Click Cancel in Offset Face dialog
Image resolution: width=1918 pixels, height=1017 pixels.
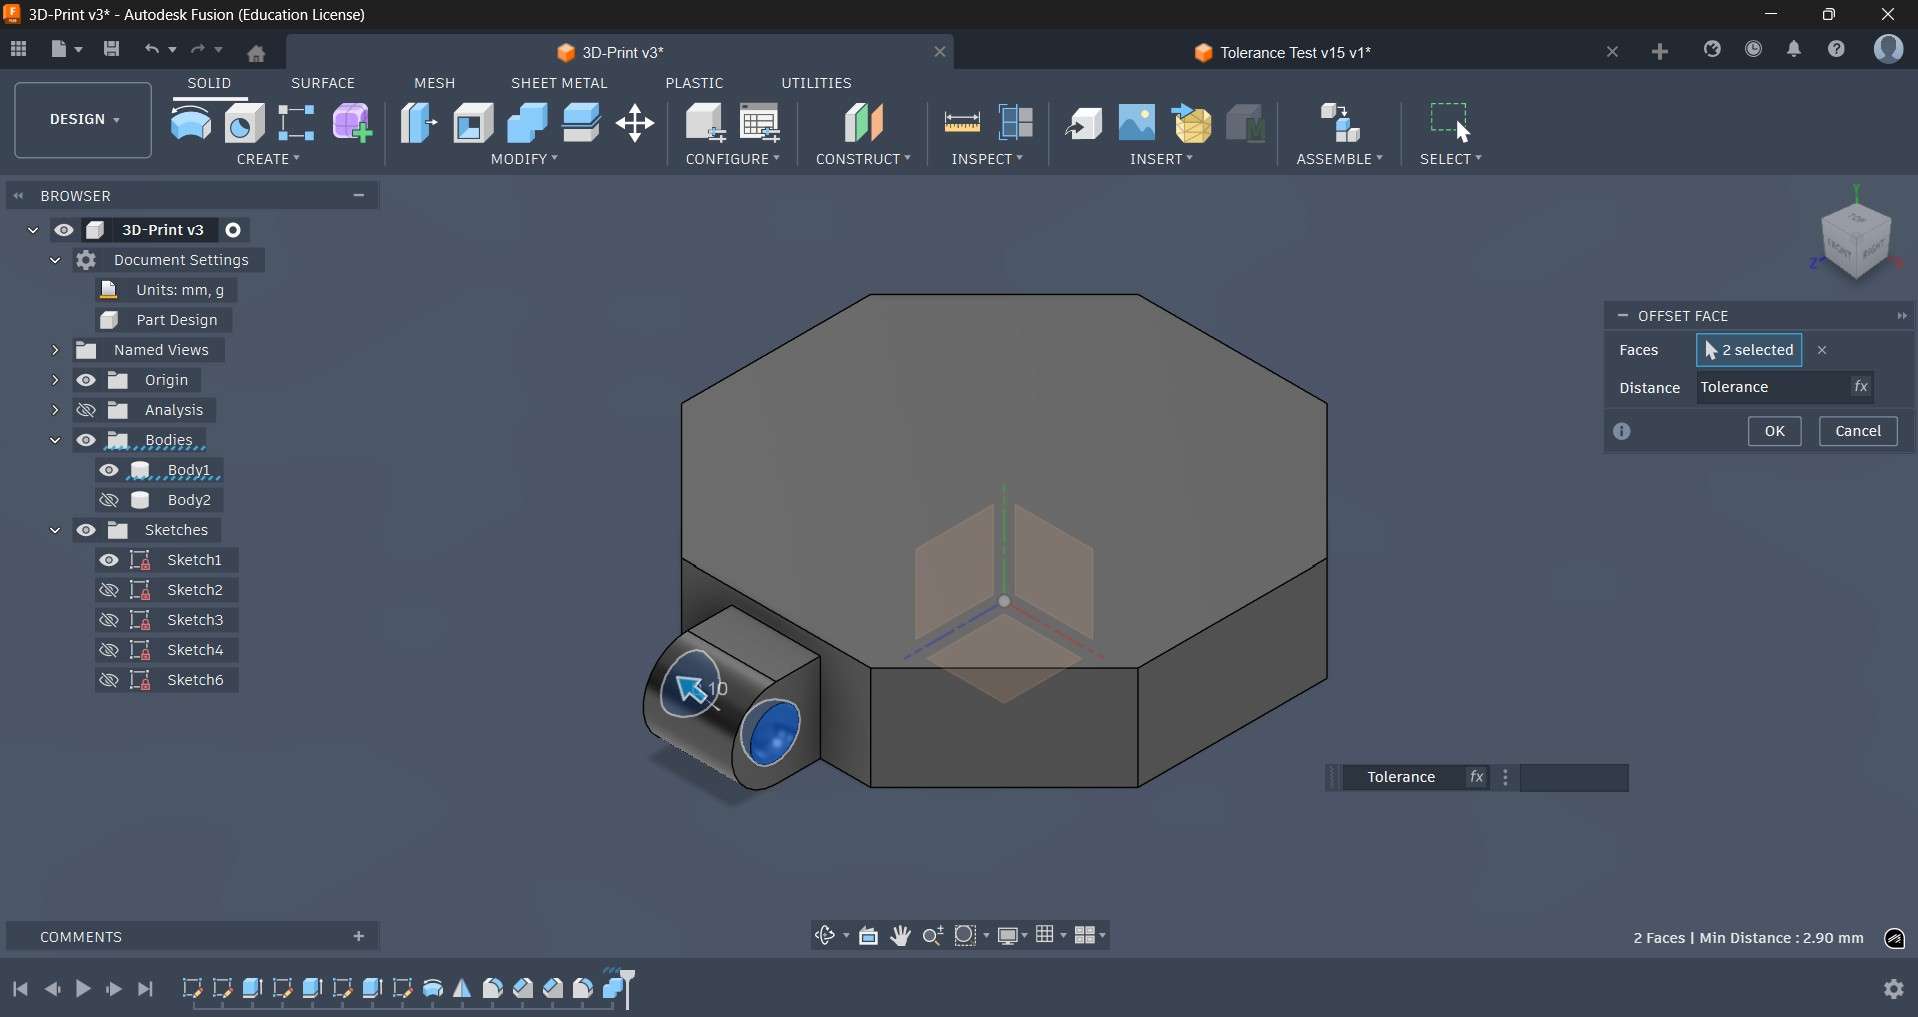coord(1860,432)
